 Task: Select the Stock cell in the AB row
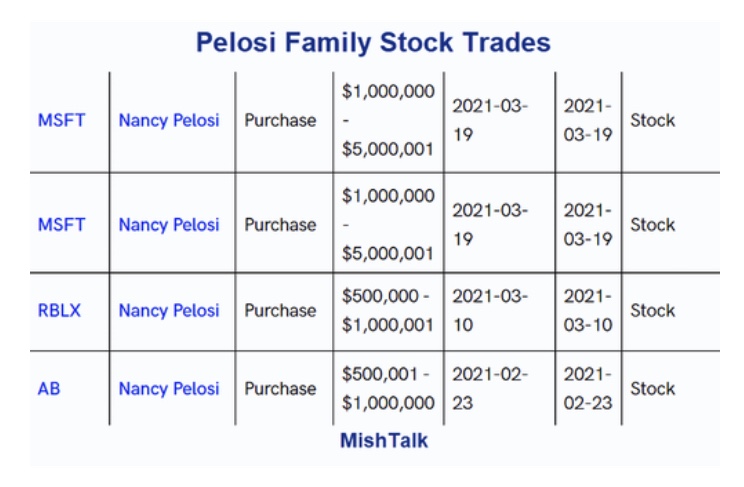tap(653, 389)
